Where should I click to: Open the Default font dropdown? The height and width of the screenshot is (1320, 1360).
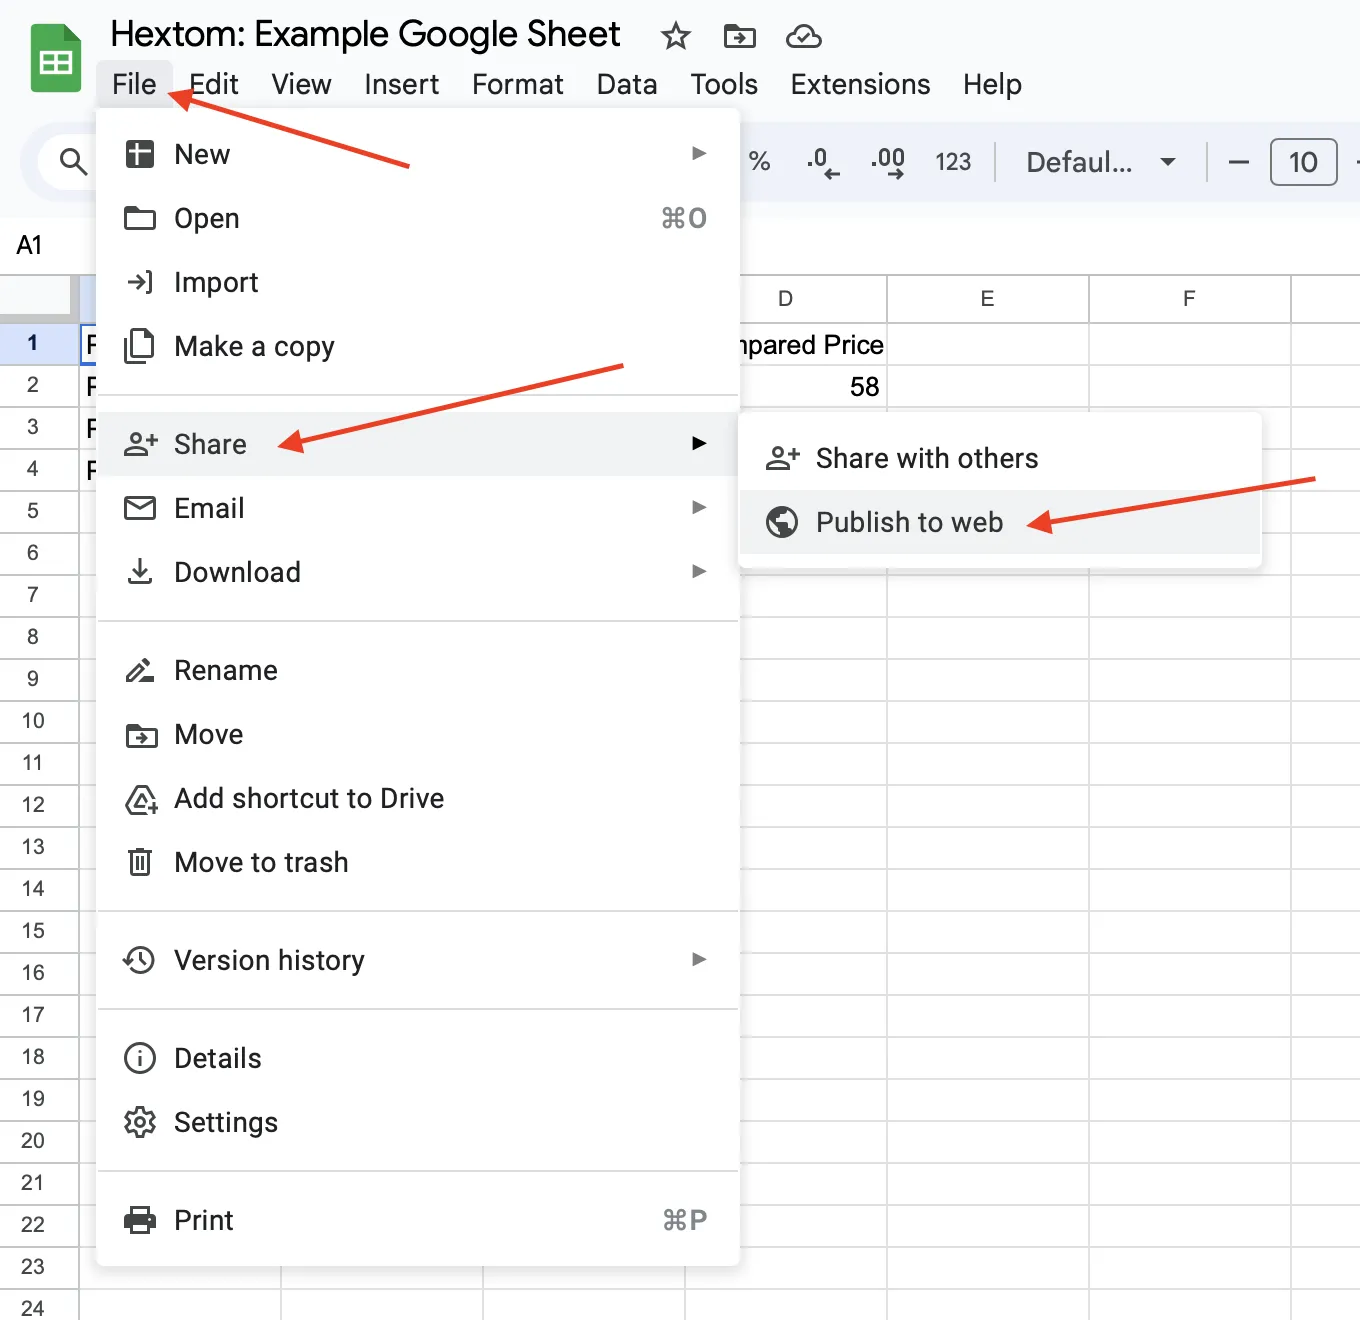[1100, 162]
